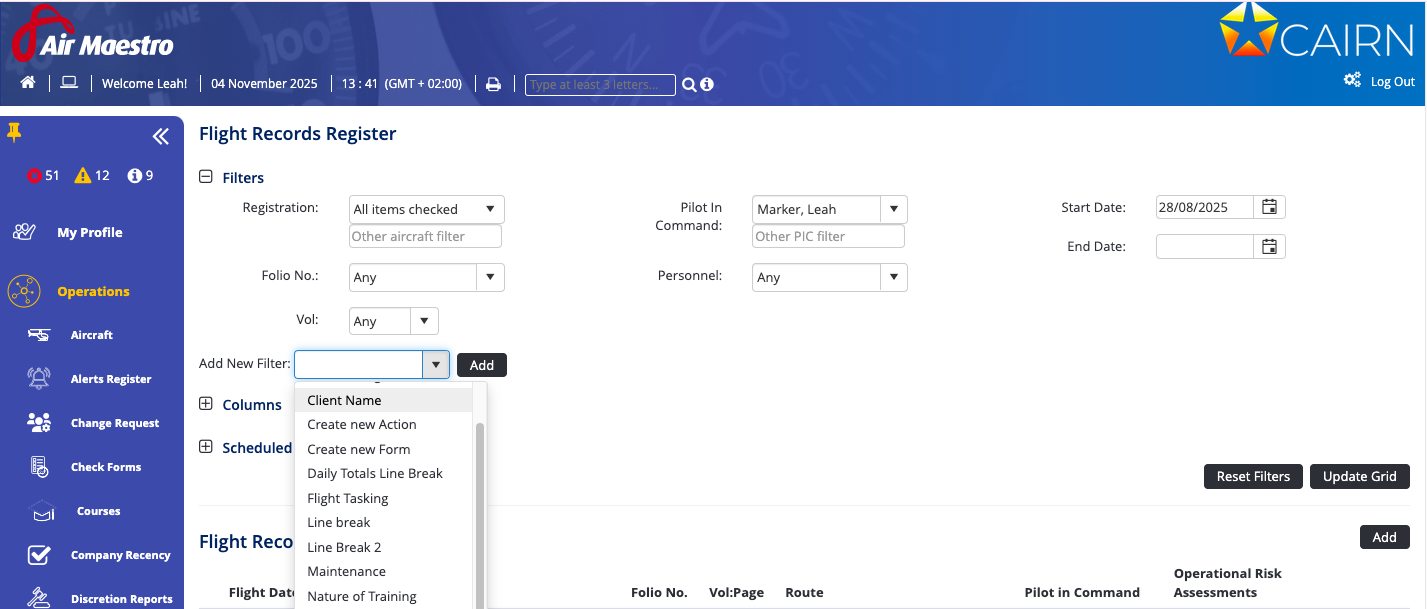Screen dimensions: 1427x609
Task: Open the settings gears icon
Action: (x=1352, y=81)
